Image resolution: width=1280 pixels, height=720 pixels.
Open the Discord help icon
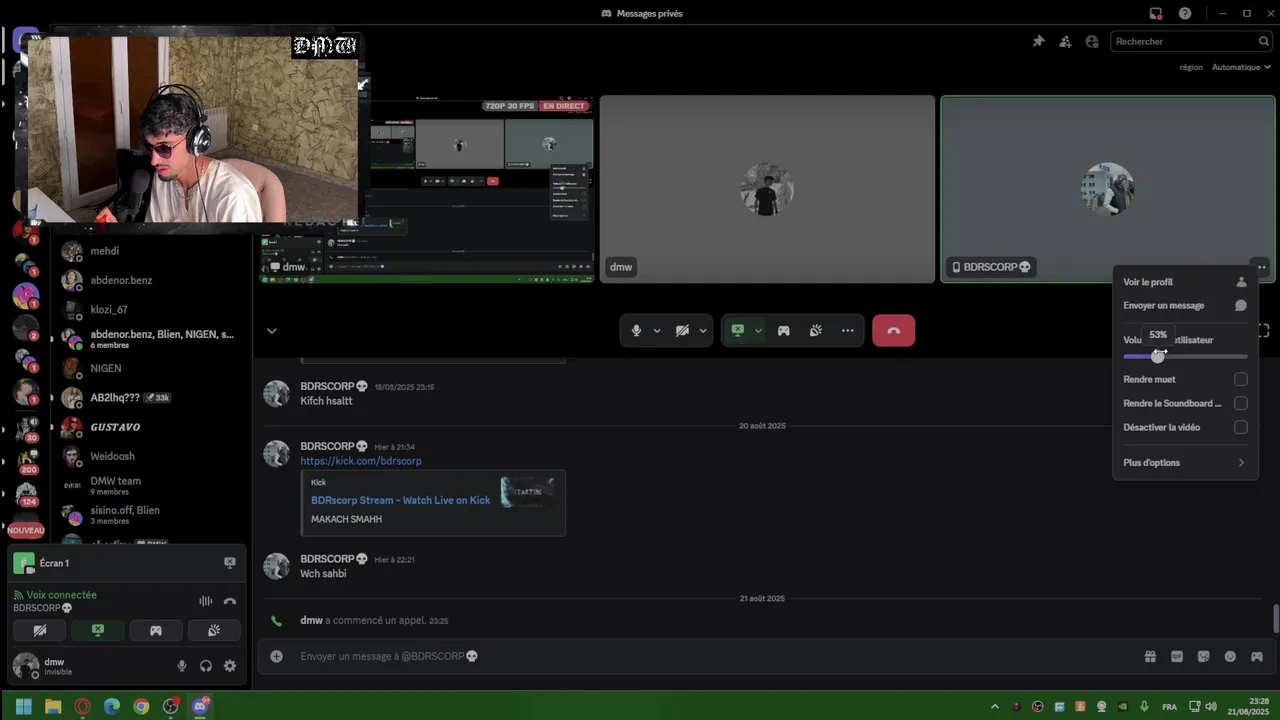pyautogui.click(x=1185, y=13)
